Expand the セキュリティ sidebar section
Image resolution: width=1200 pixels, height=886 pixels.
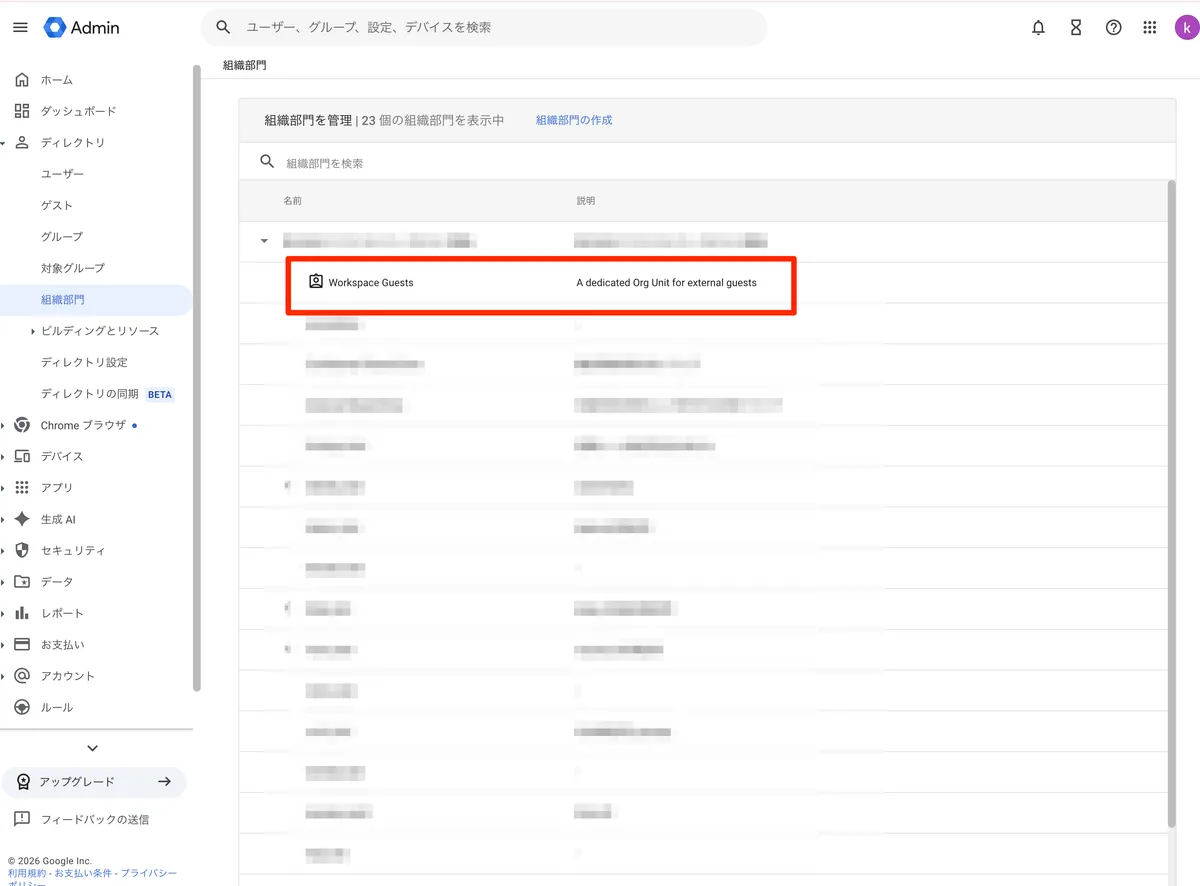click(x=4, y=551)
